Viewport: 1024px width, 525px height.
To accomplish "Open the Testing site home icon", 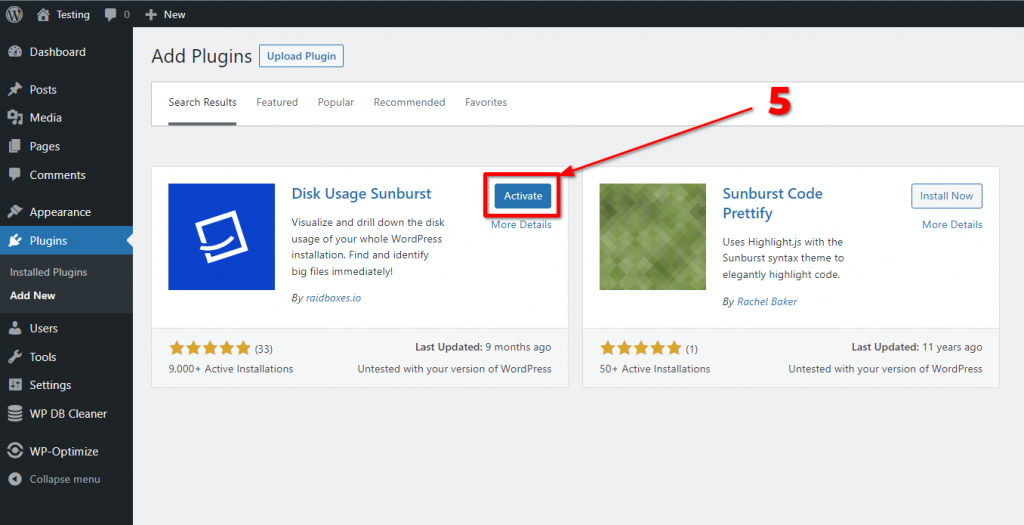I will click(43, 14).
